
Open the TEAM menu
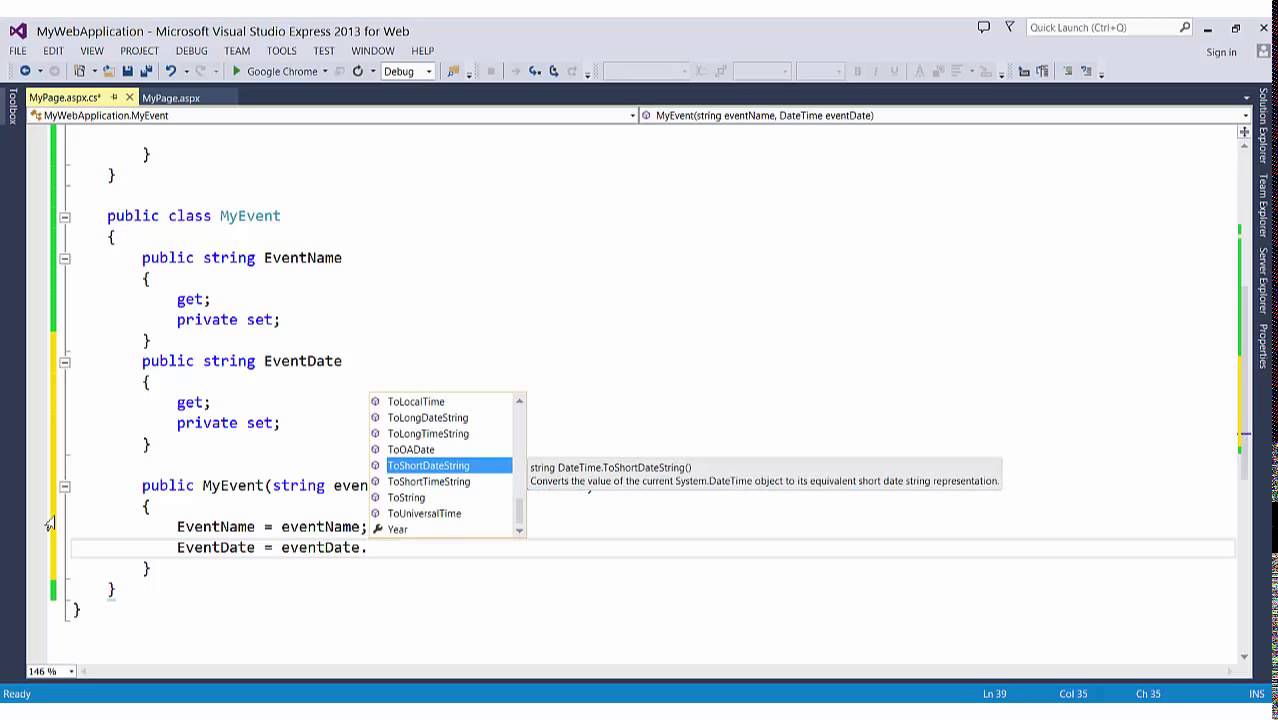[x=237, y=51]
